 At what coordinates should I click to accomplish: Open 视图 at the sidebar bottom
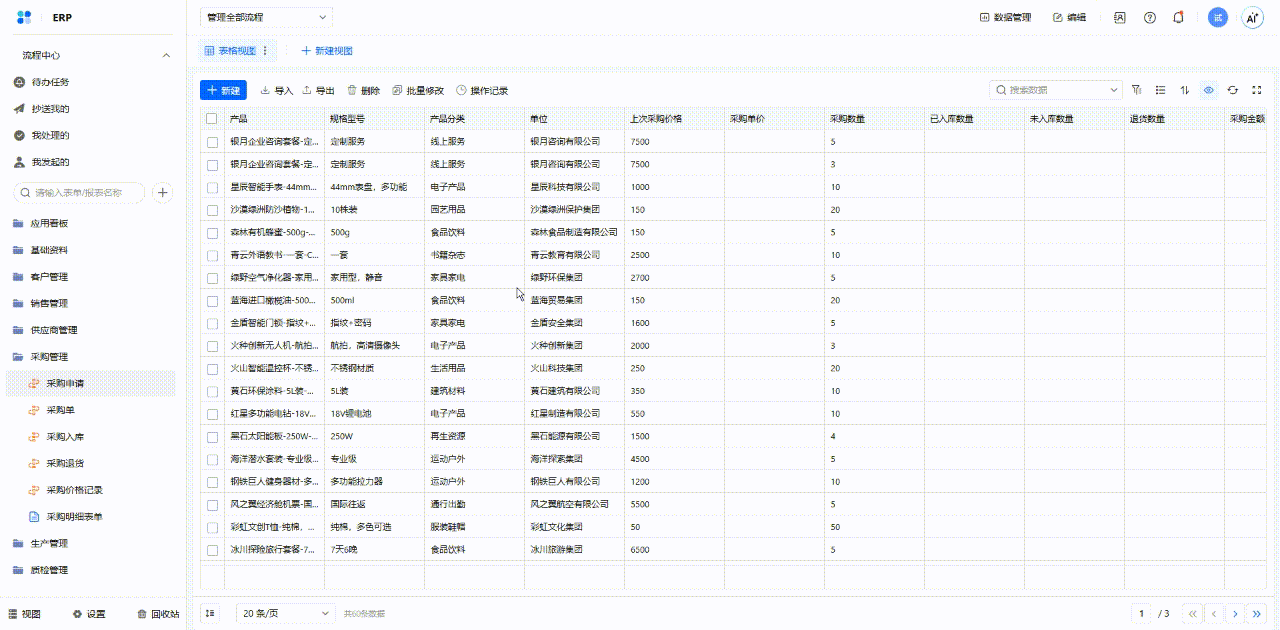click(25, 614)
